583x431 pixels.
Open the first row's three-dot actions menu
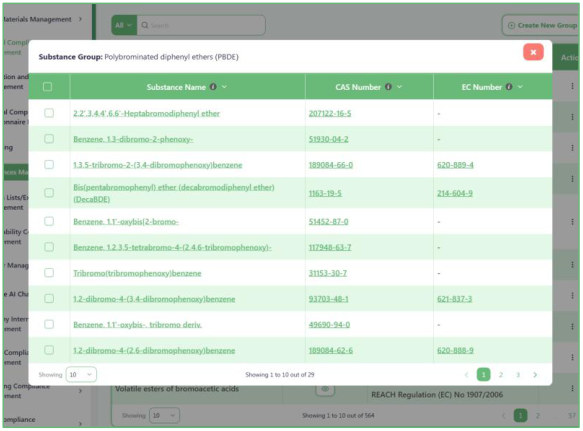pos(572,86)
